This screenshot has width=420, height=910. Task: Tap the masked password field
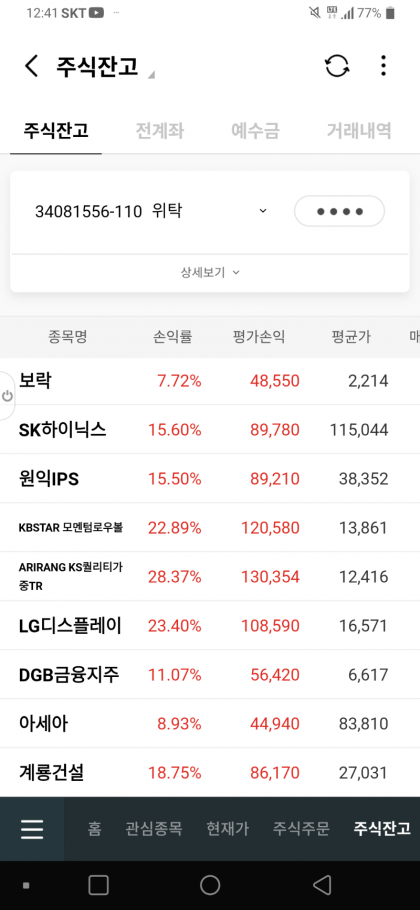(x=339, y=211)
